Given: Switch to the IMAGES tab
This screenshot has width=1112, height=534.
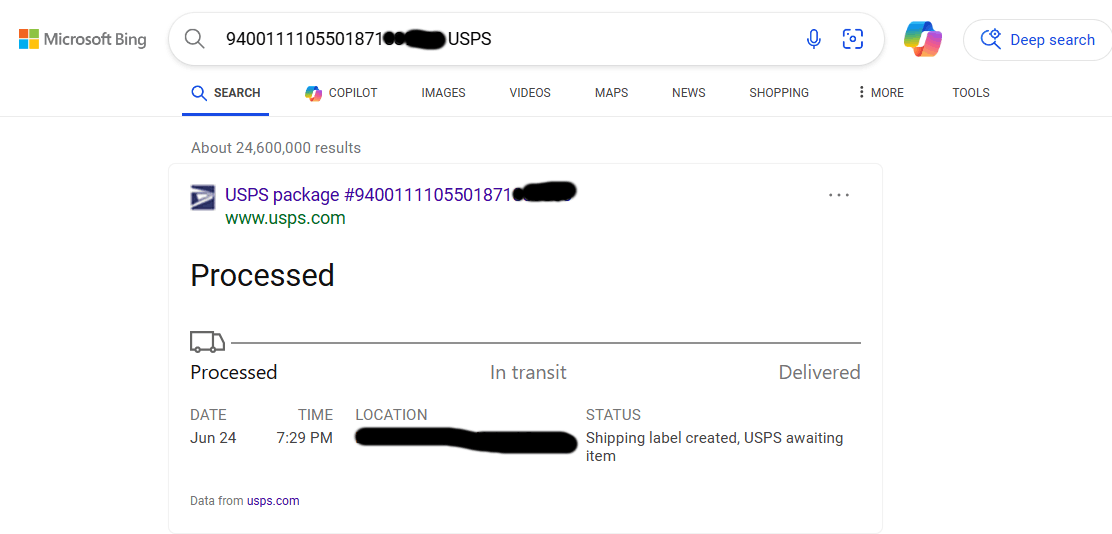Looking at the screenshot, I should [x=443, y=92].
